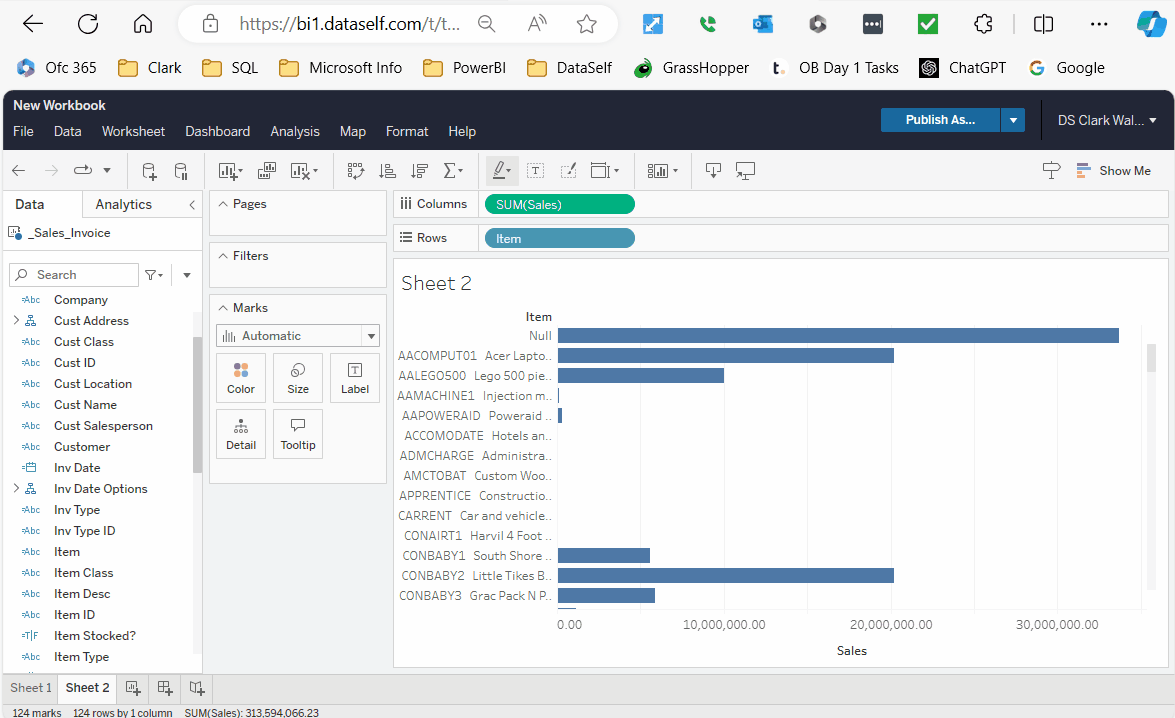The height and width of the screenshot is (718, 1175).
Task: Toggle the Show Mark Labels button
Action: click(535, 171)
